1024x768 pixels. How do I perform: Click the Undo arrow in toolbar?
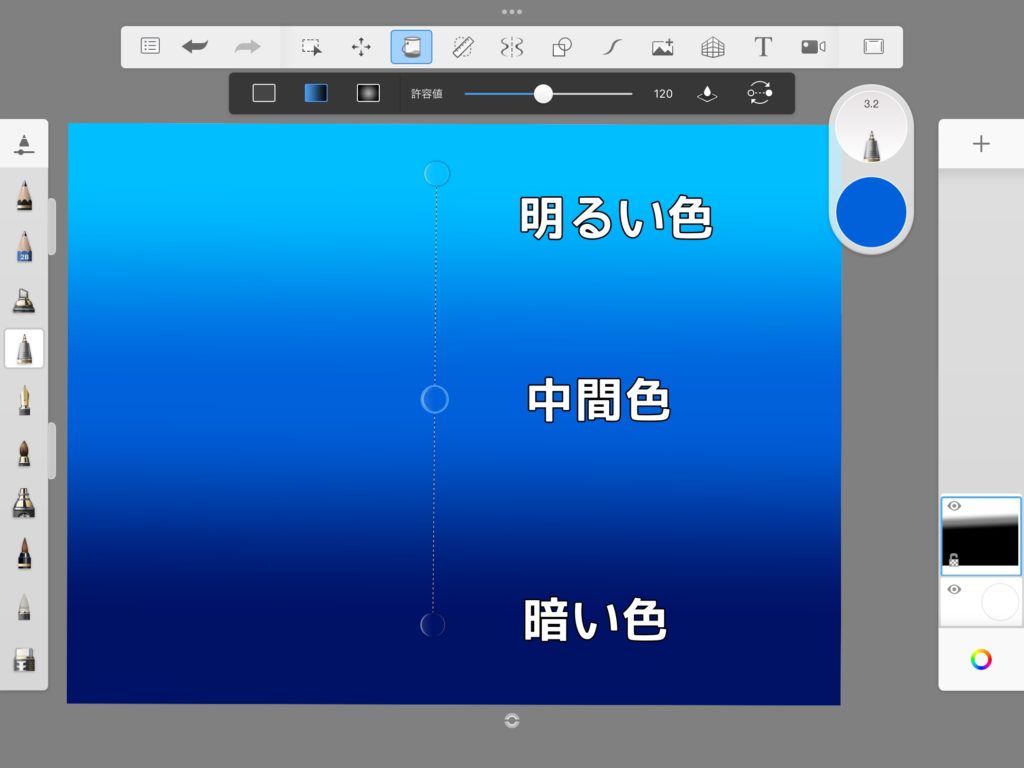click(x=195, y=46)
